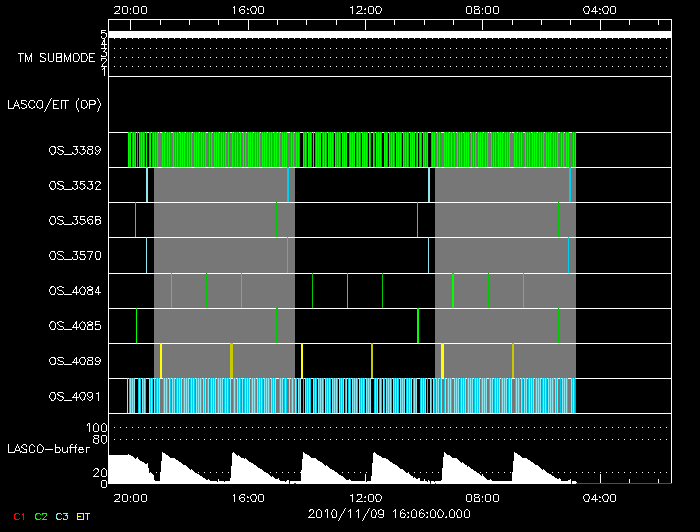Click the OS_4089 row label
This screenshot has width=700, height=532.
tap(75, 361)
